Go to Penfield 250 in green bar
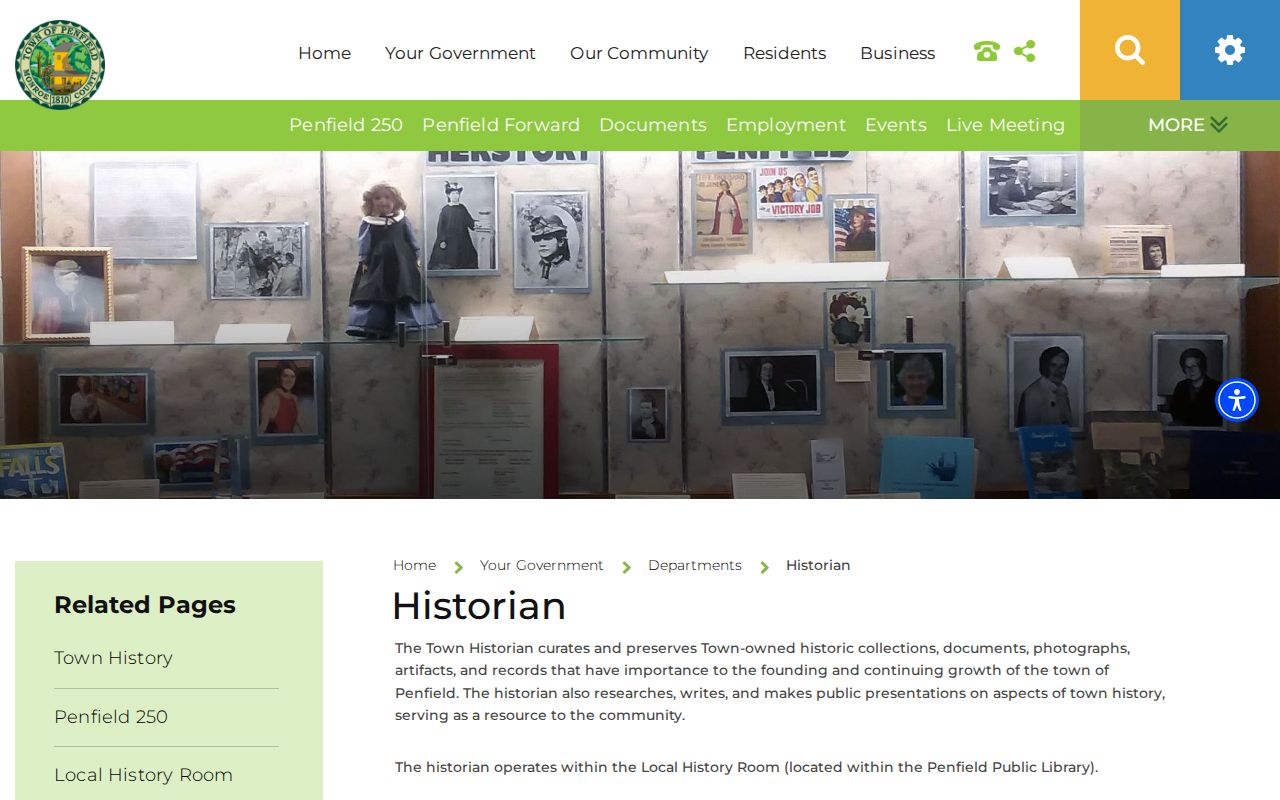The height and width of the screenshot is (800, 1280). click(346, 125)
